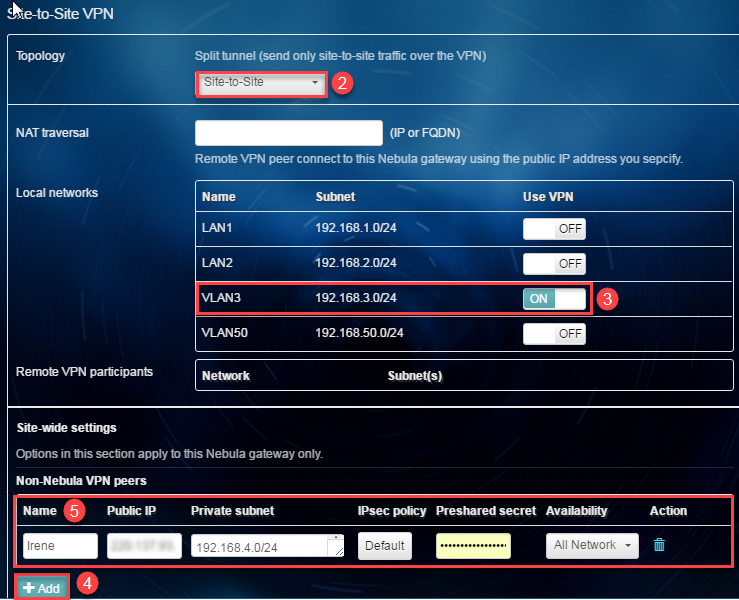739x600 pixels.
Task: Click the VLAN3 network name
Action: [x=221, y=298]
